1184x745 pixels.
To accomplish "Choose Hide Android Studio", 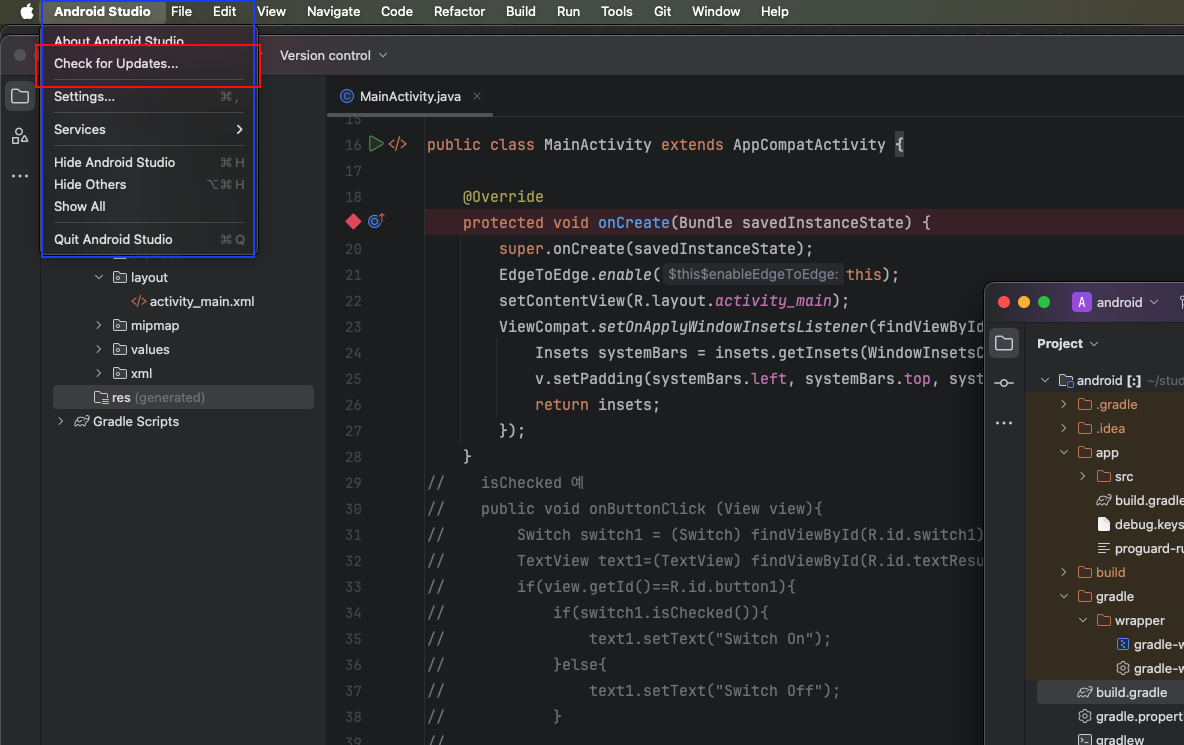I will click(149, 162).
